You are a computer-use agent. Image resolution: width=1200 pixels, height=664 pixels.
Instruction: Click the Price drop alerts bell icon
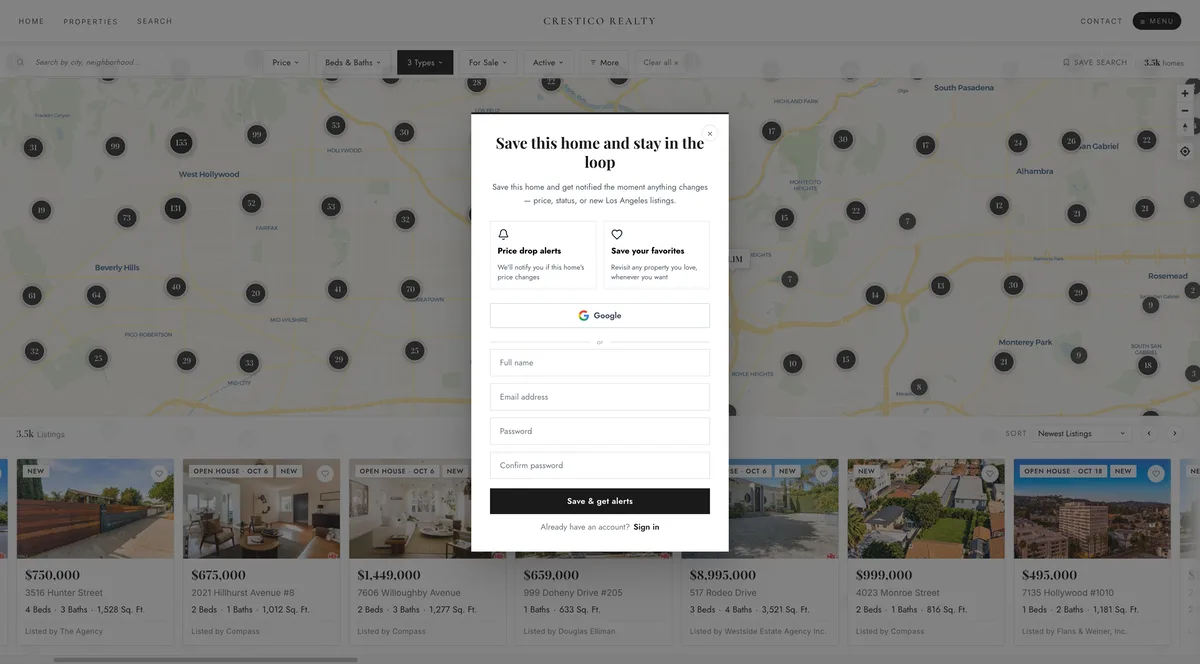pyautogui.click(x=503, y=234)
